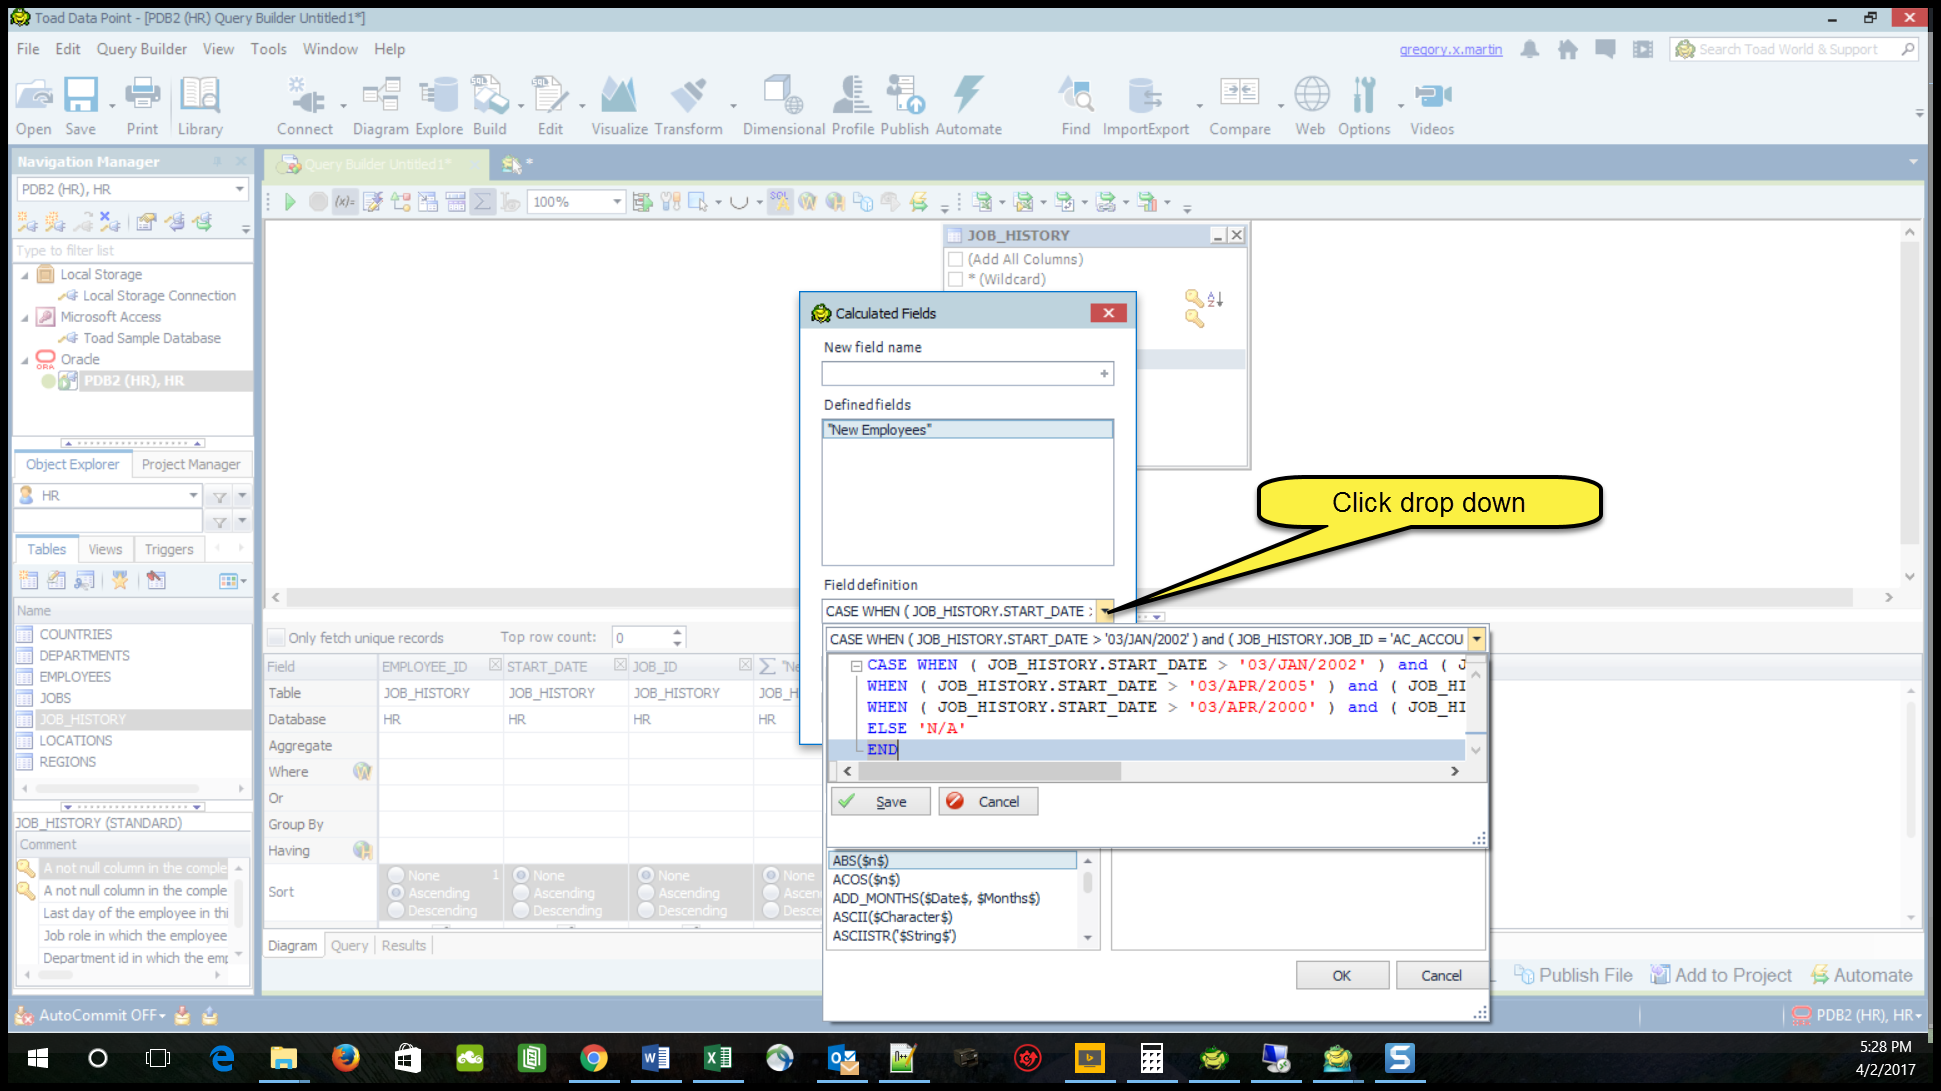Viewport: 1941px width, 1091px height.
Task: Check the Wildcard box in JOB_HISTORY
Action: [956, 280]
